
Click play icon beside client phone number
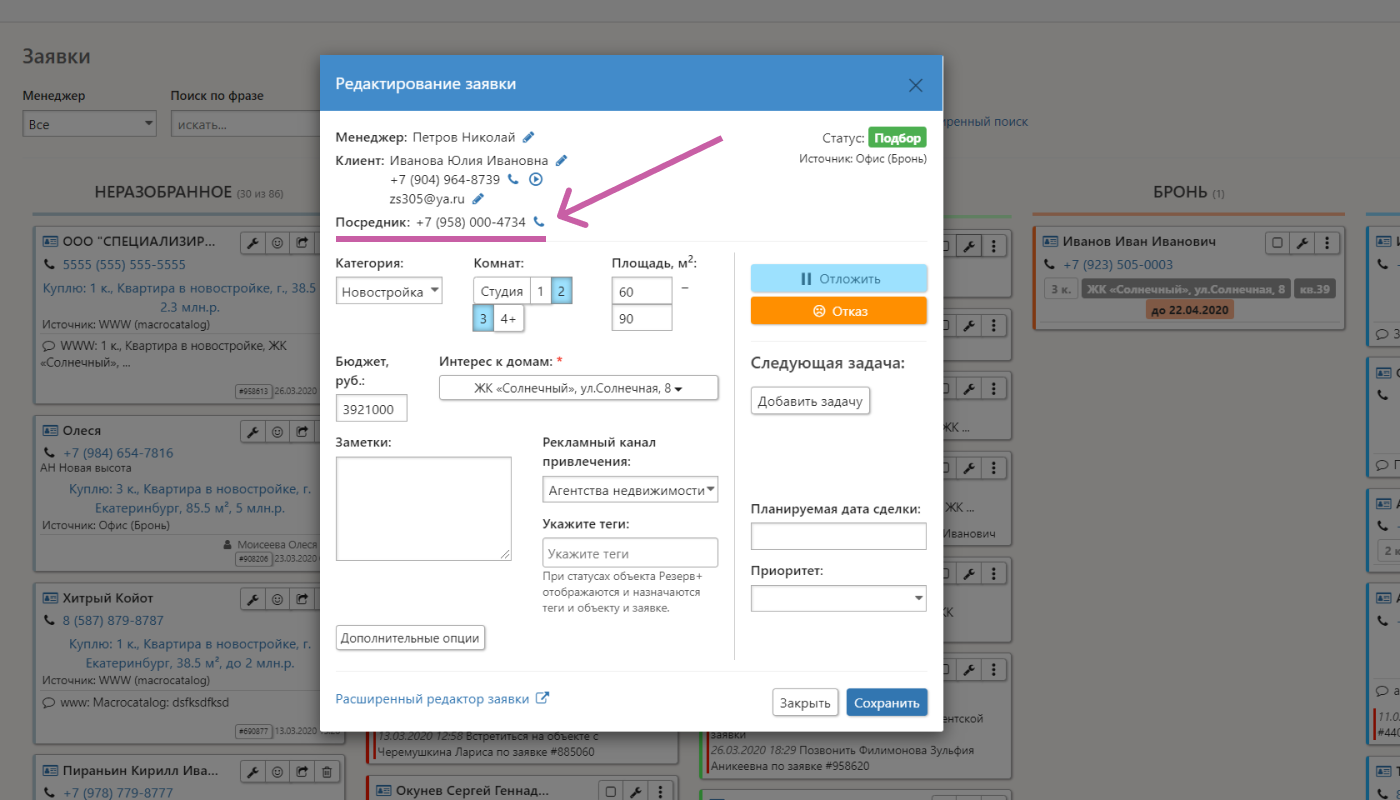click(x=535, y=180)
